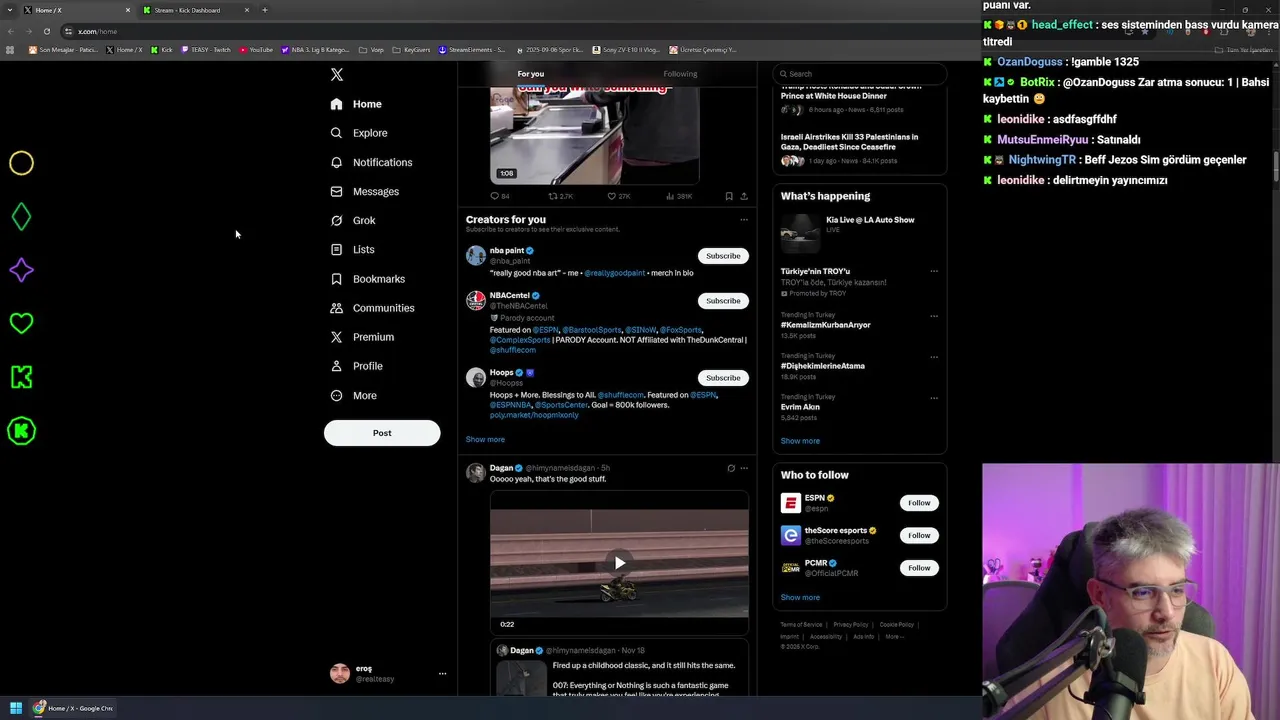Image resolution: width=1280 pixels, height=720 pixels.
Task: Open Bookmarks in the sidebar
Action: (367, 279)
